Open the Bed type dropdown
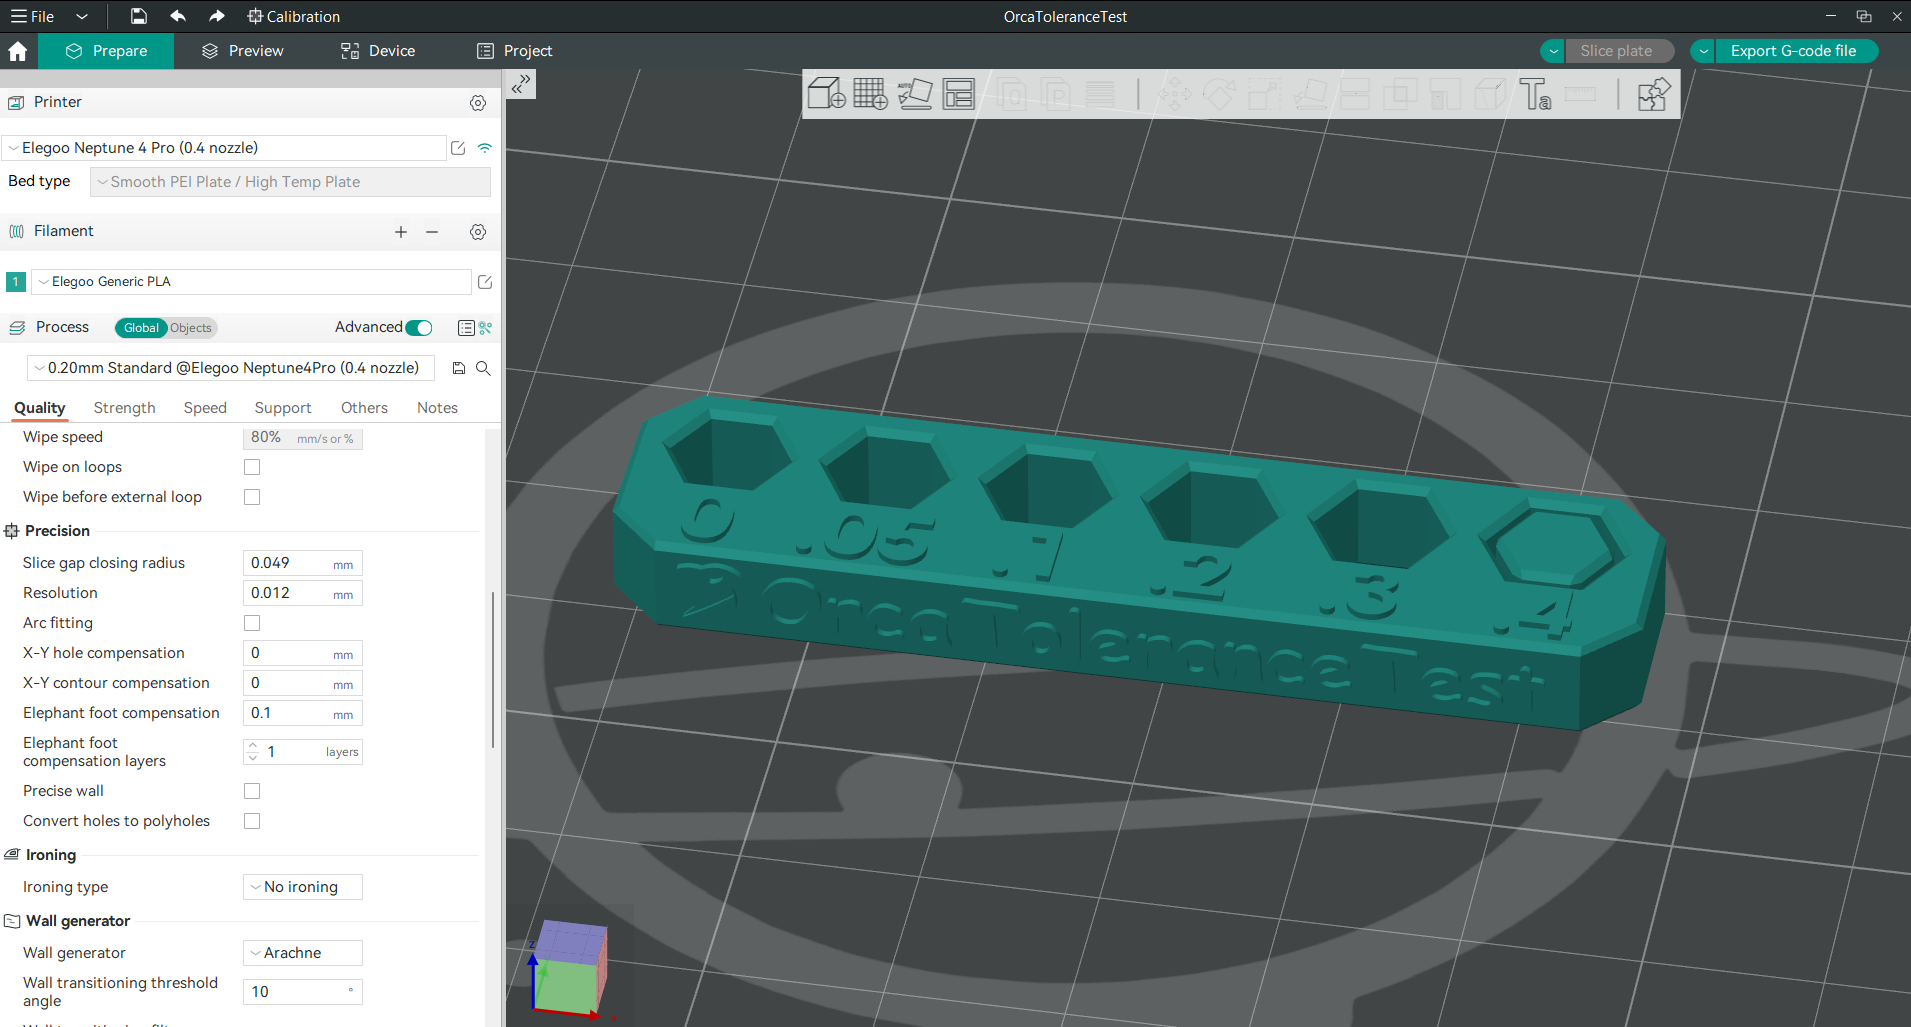 point(290,182)
